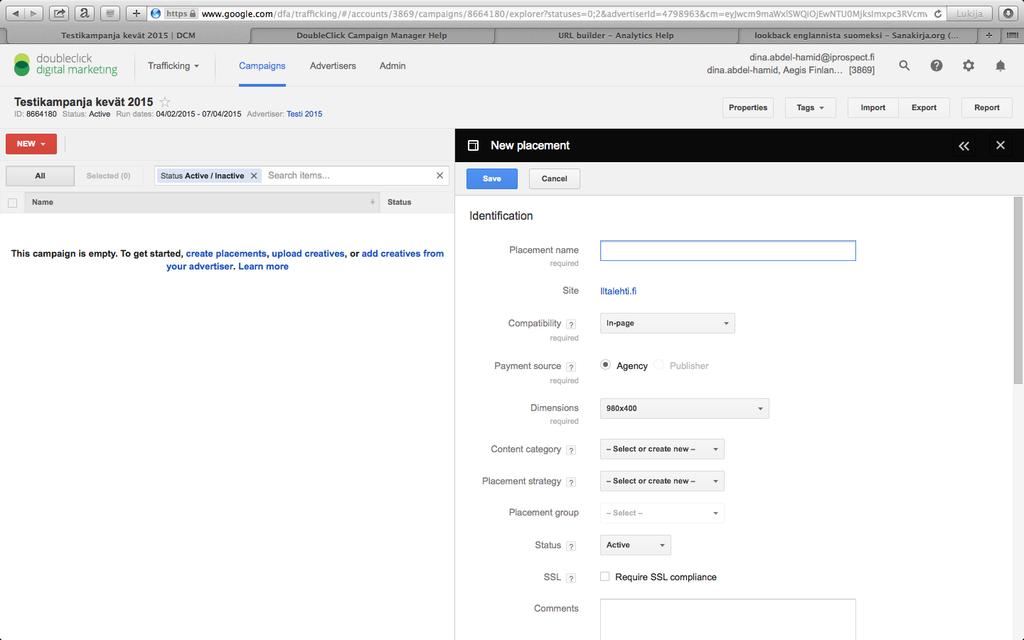
Task: Click the help icon next to Placement strategy
Action: click(571, 482)
